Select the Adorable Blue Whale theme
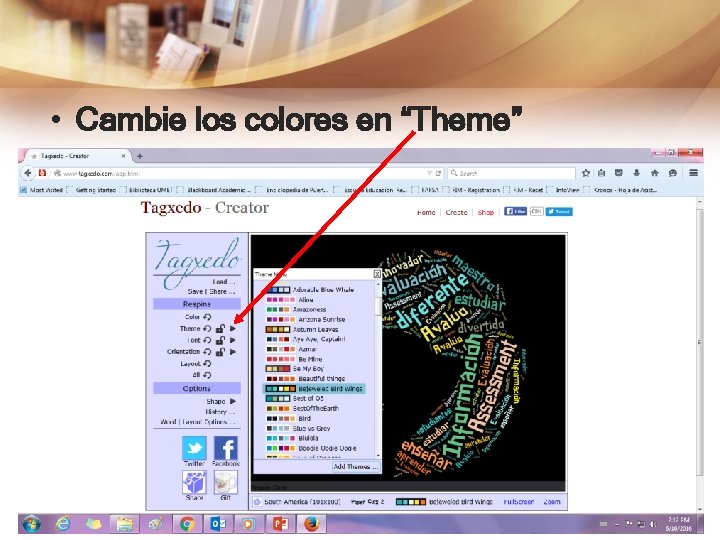This screenshot has width=720, height=540. click(310, 290)
